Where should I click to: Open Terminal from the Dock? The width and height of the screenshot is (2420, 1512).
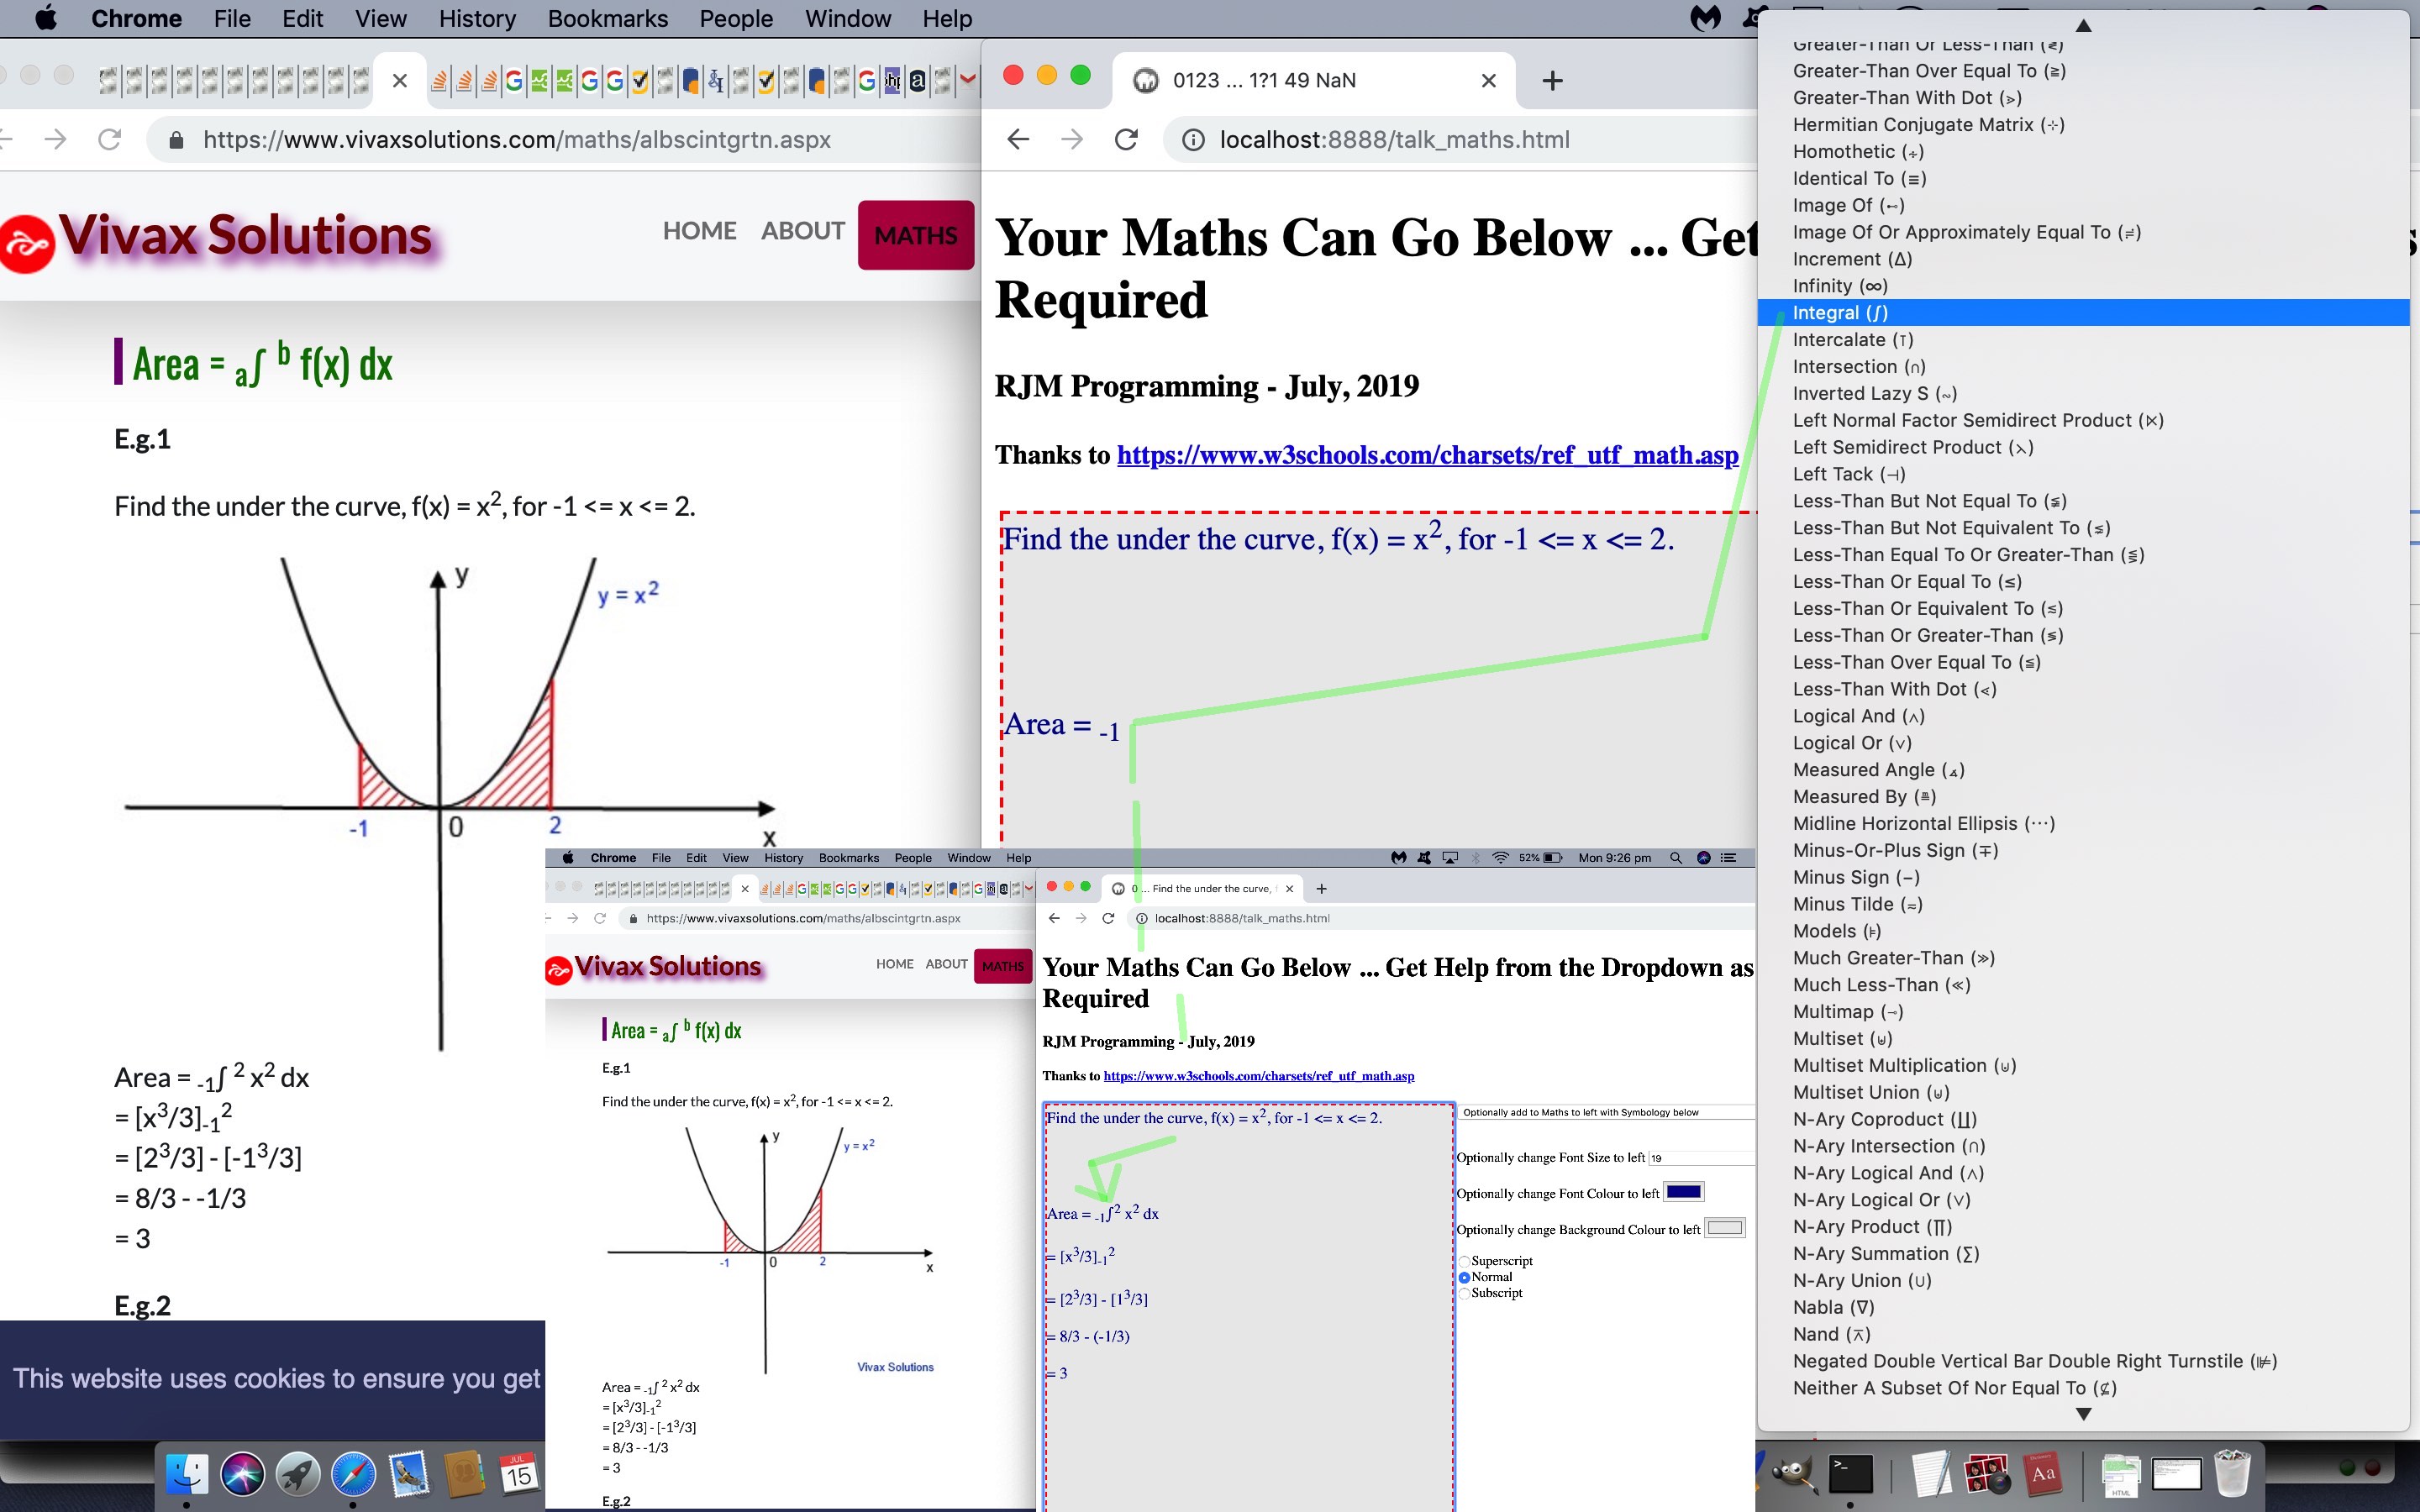click(x=1850, y=1474)
